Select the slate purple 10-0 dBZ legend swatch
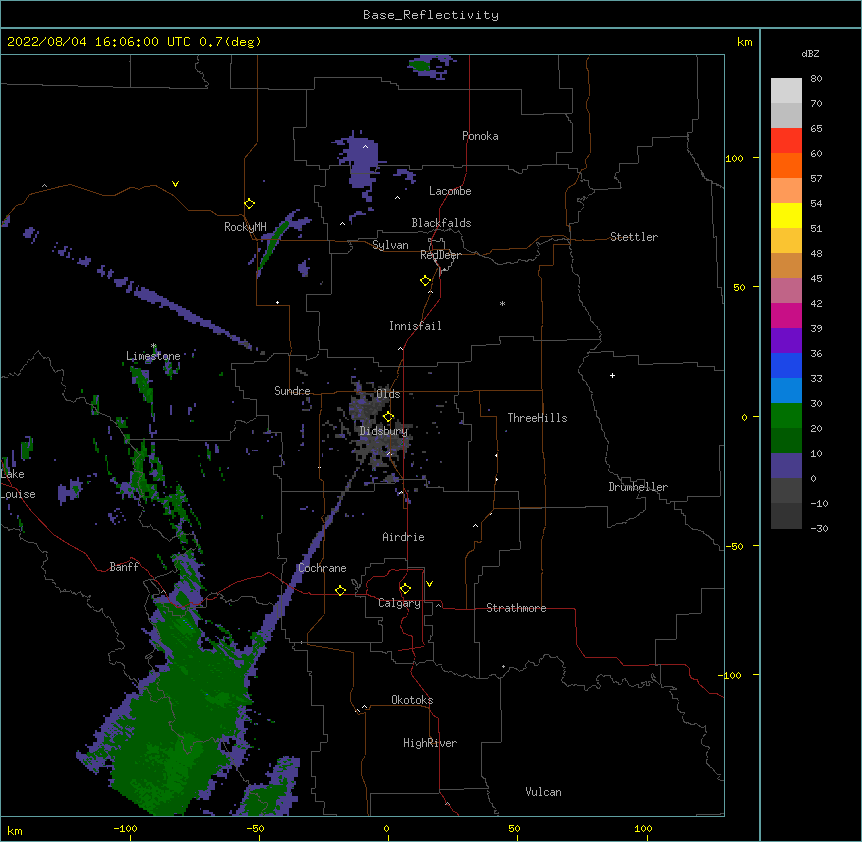Screen dimensions: 862x842 click(x=786, y=466)
